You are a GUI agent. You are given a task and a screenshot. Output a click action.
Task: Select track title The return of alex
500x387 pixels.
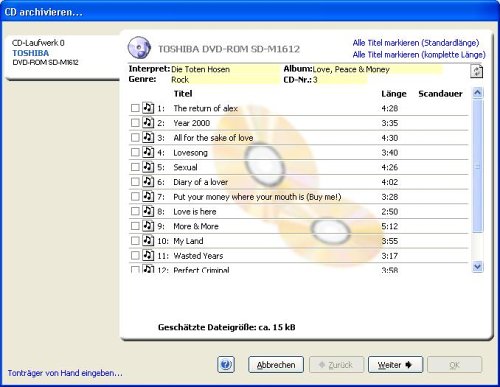click(x=205, y=108)
